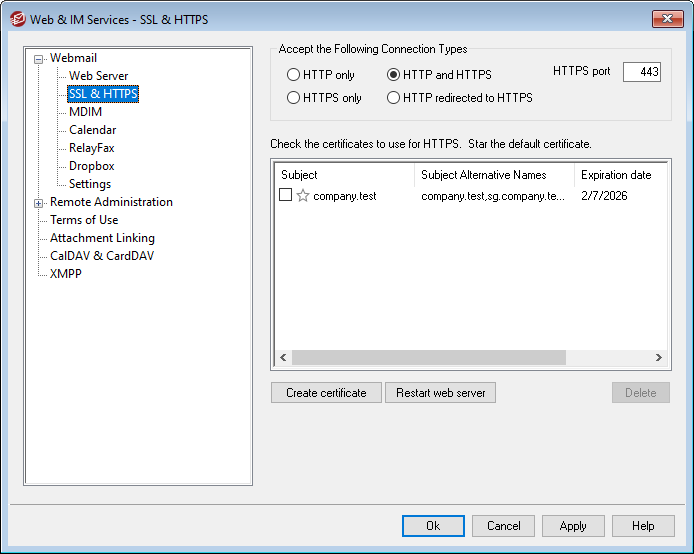This screenshot has height=554, width=694.
Task: Click the Apply button
Action: tap(573, 526)
